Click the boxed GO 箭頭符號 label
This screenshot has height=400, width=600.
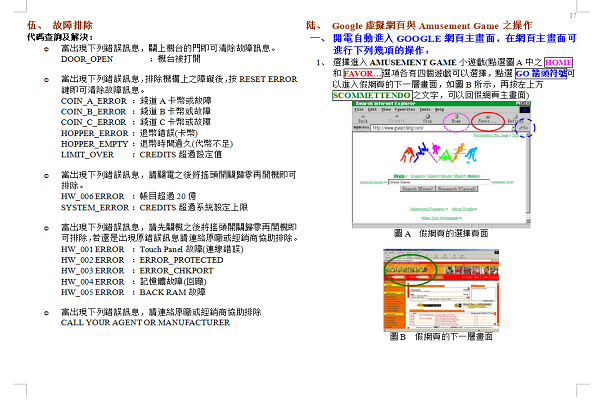coord(541,73)
